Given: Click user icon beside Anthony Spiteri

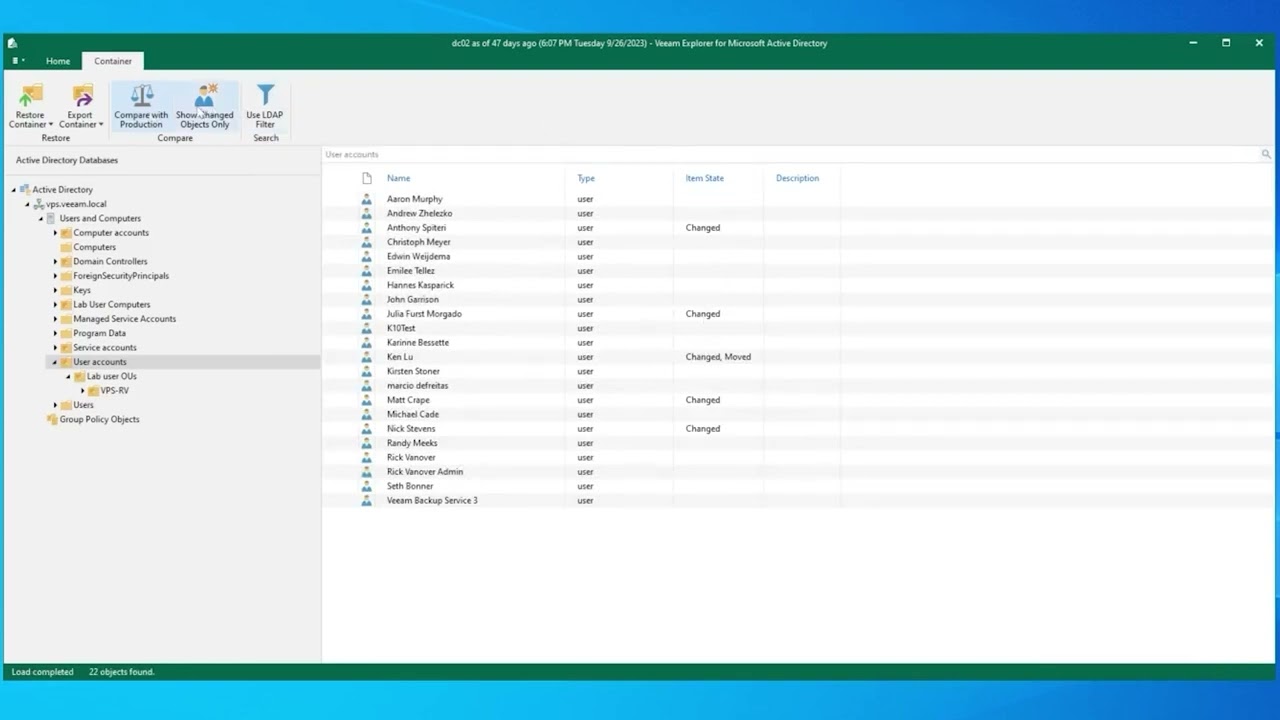Looking at the screenshot, I should pos(366,228).
